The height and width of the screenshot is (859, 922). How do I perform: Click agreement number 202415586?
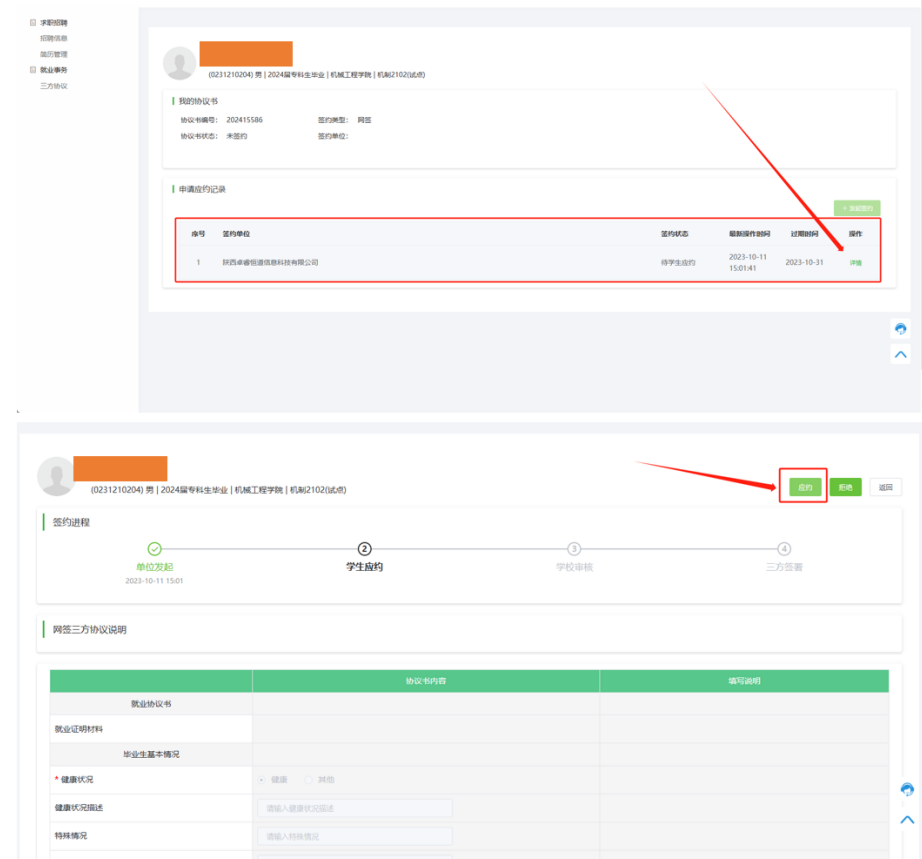coord(245,120)
